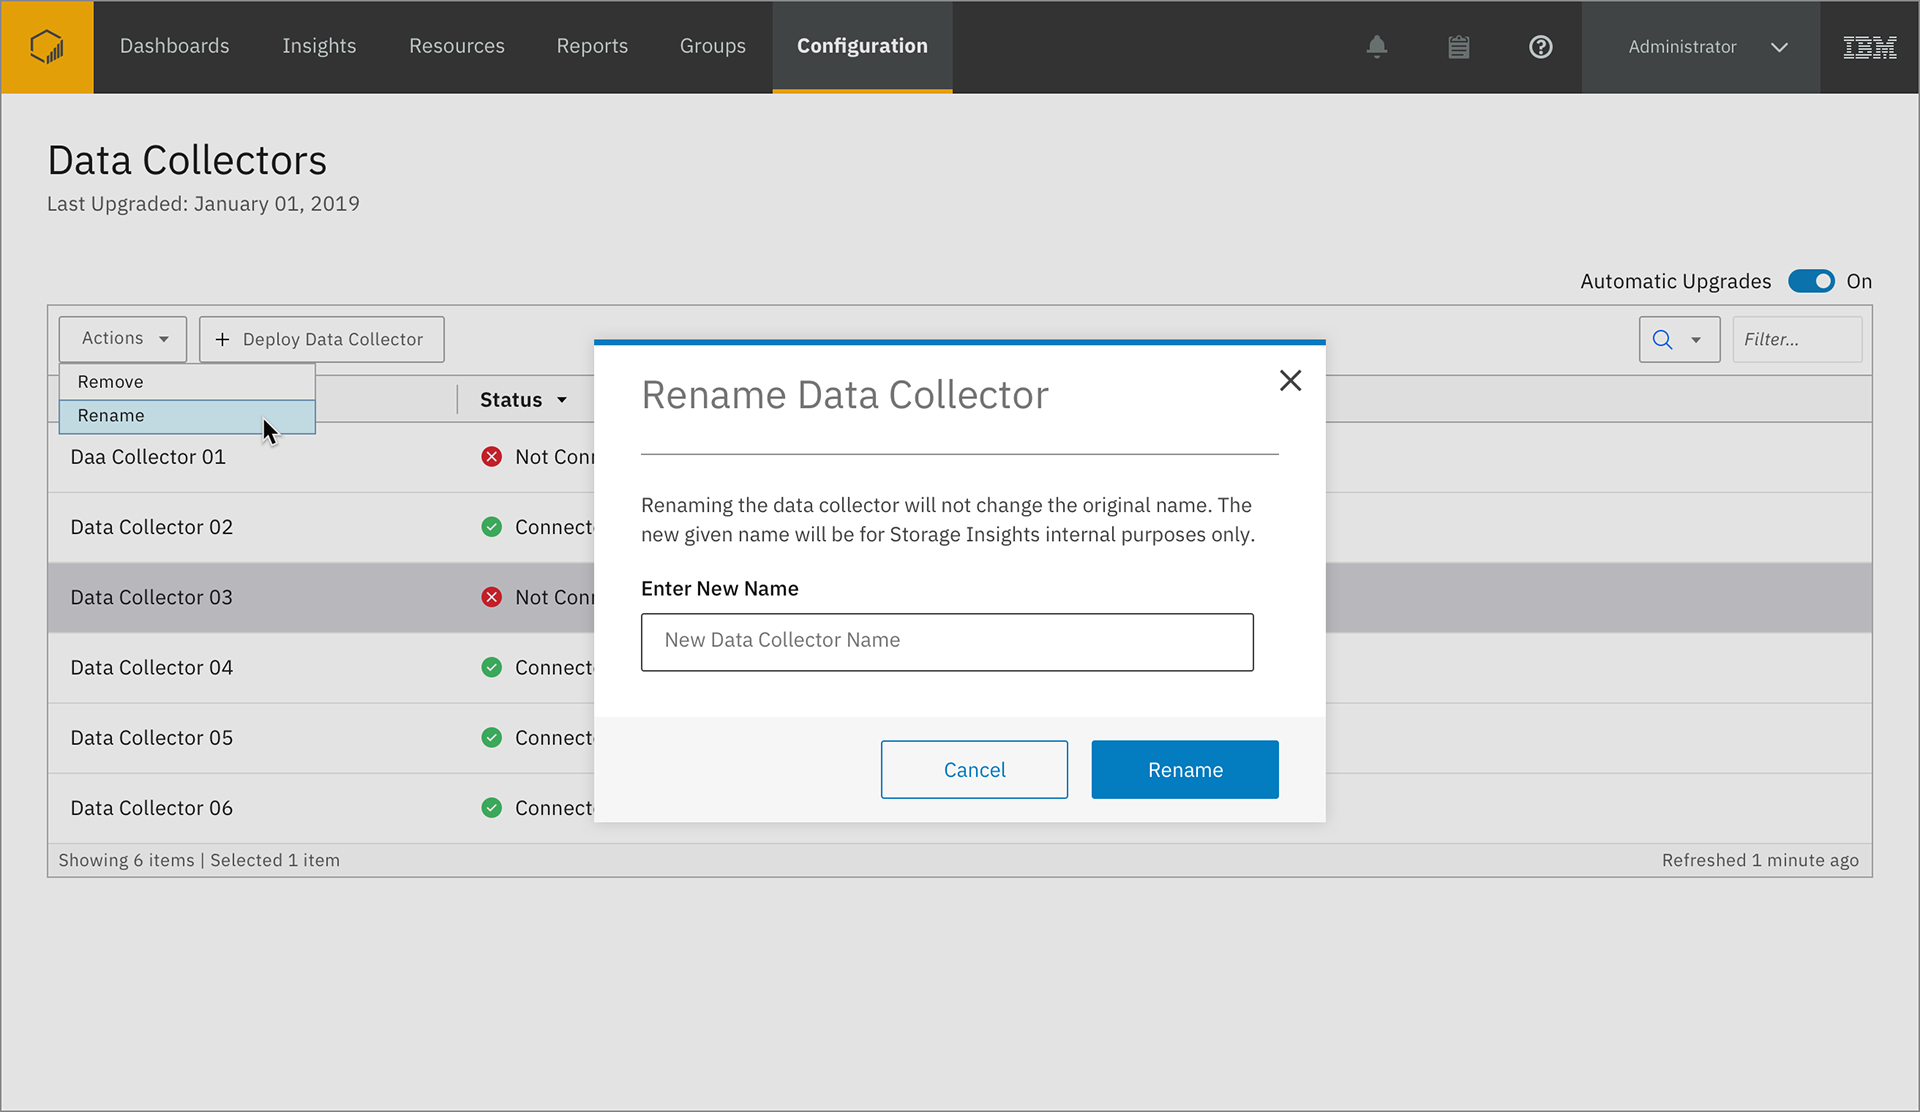
Task: Click the New Data Collector Name field
Action: tap(946, 641)
